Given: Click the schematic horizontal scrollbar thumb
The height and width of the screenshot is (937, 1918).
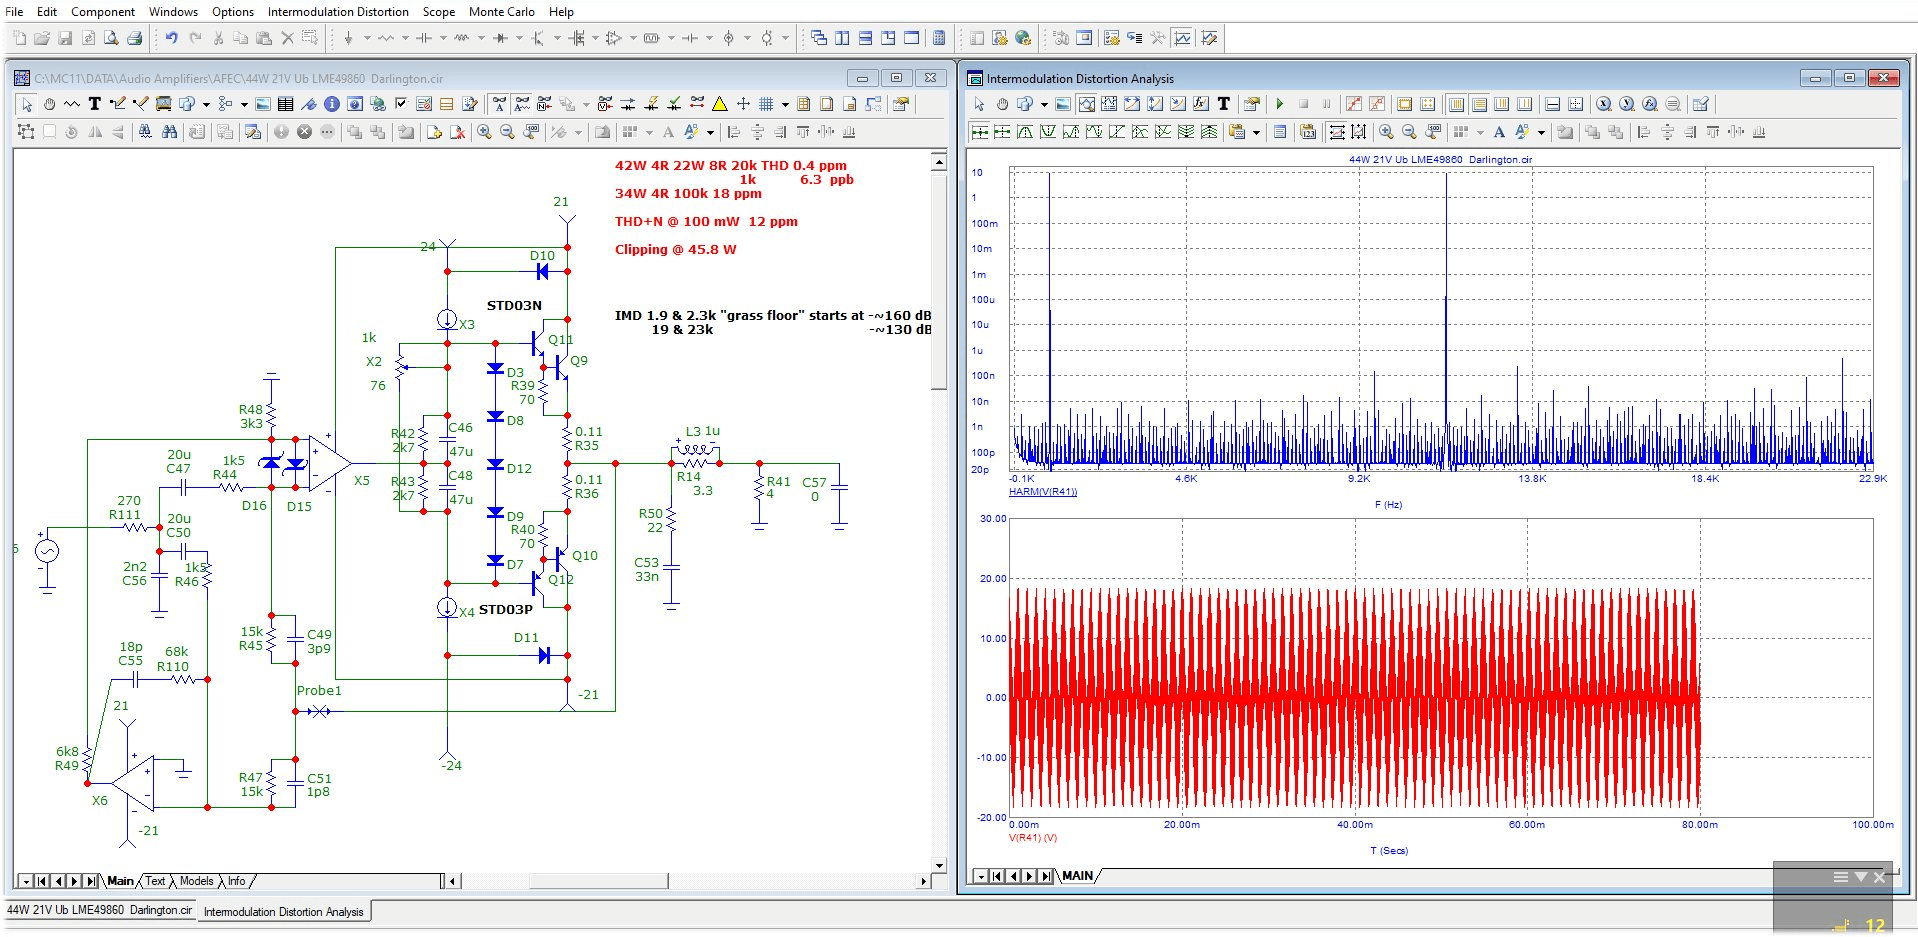Looking at the screenshot, I should click(x=598, y=881).
